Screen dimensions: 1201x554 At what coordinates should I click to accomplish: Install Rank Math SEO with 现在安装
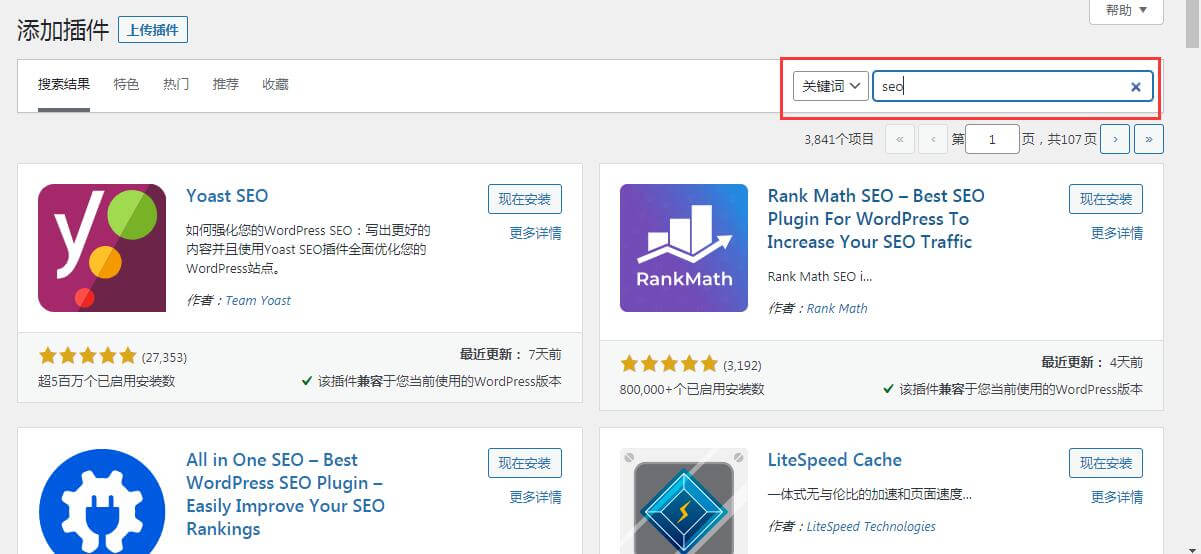[1106, 199]
